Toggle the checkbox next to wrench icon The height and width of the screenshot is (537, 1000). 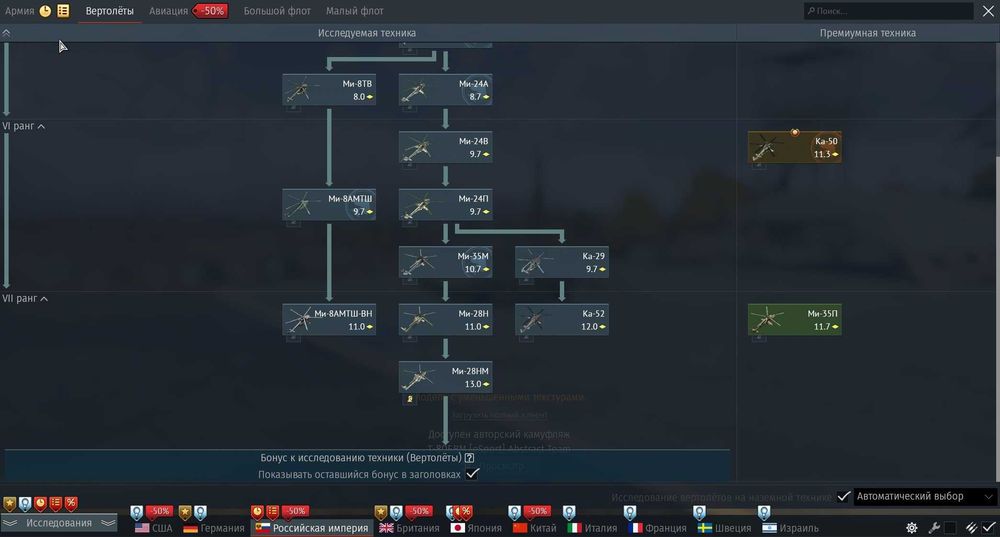click(x=950, y=527)
